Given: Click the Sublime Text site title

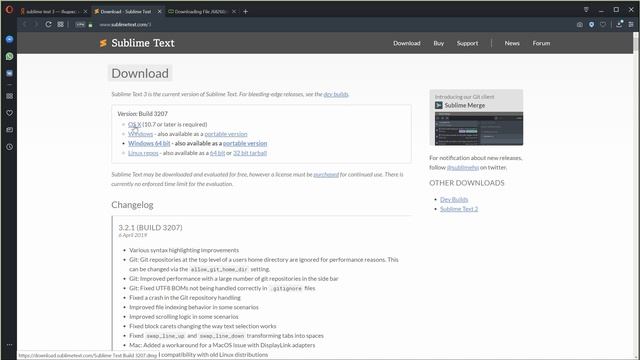Looking at the screenshot, I should 143,43.
